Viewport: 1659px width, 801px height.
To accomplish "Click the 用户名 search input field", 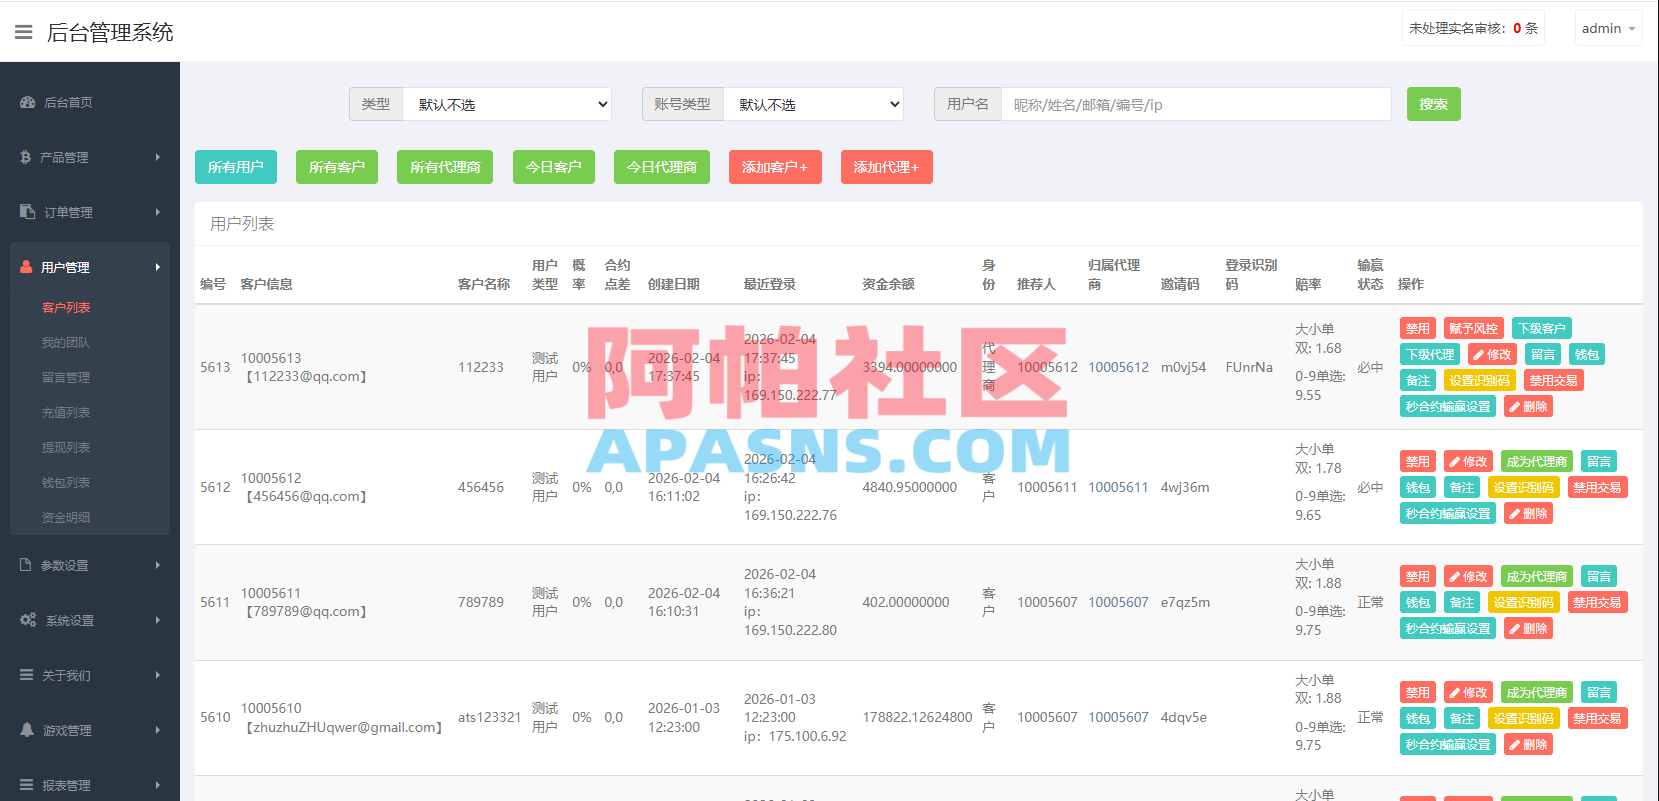I will [1196, 104].
